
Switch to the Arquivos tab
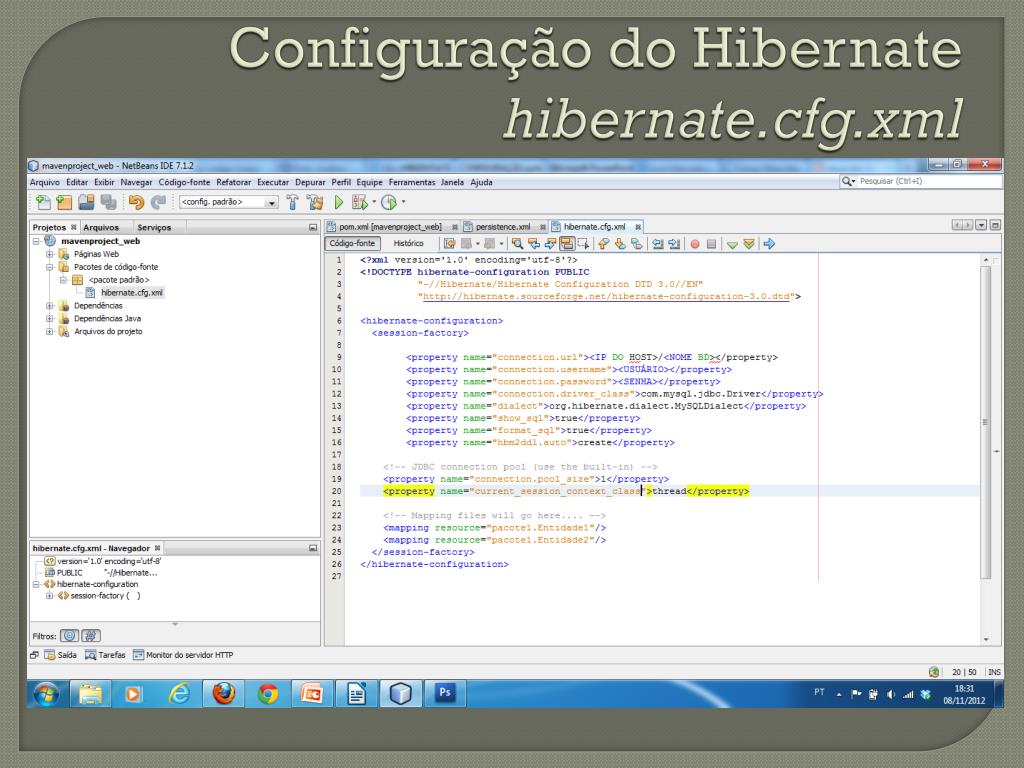[101, 227]
